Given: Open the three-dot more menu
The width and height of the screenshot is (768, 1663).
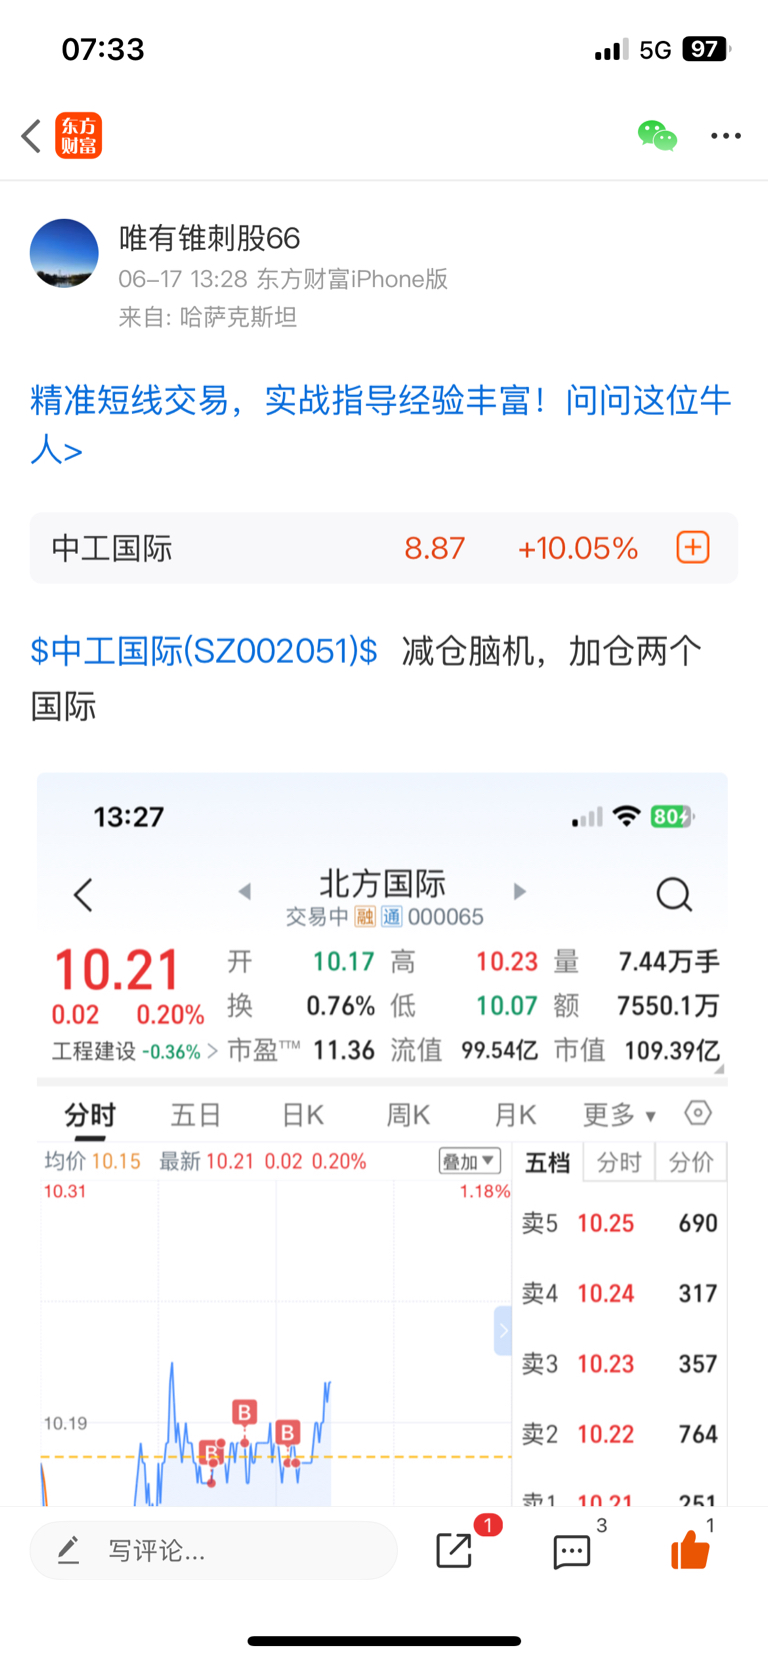Looking at the screenshot, I should (x=726, y=136).
